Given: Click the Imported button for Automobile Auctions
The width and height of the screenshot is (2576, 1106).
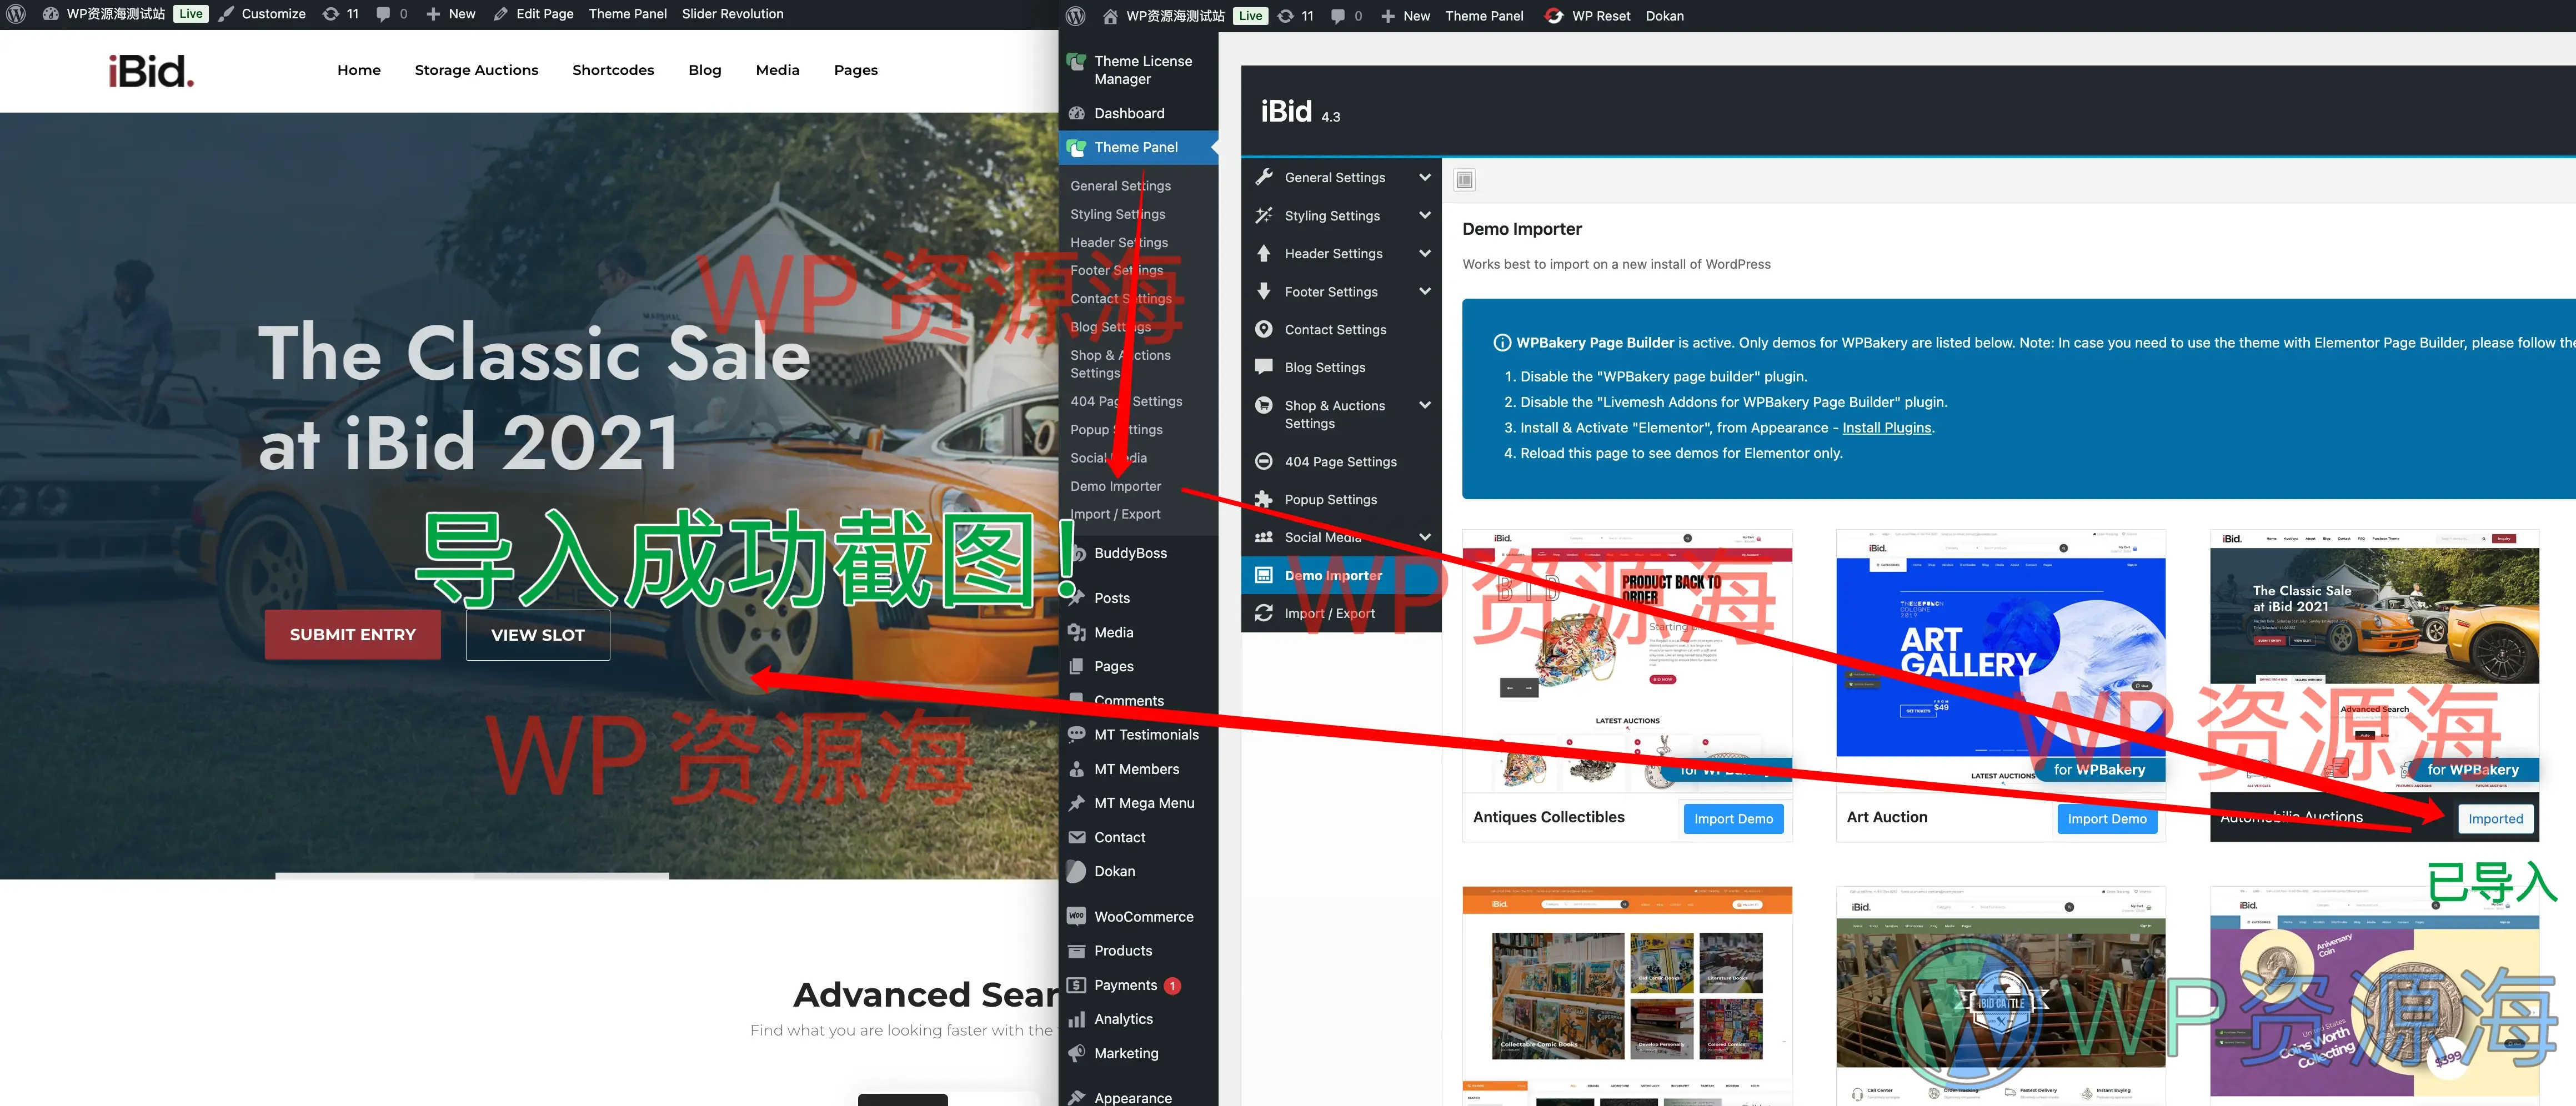Looking at the screenshot, I should tap(2495, 818).
